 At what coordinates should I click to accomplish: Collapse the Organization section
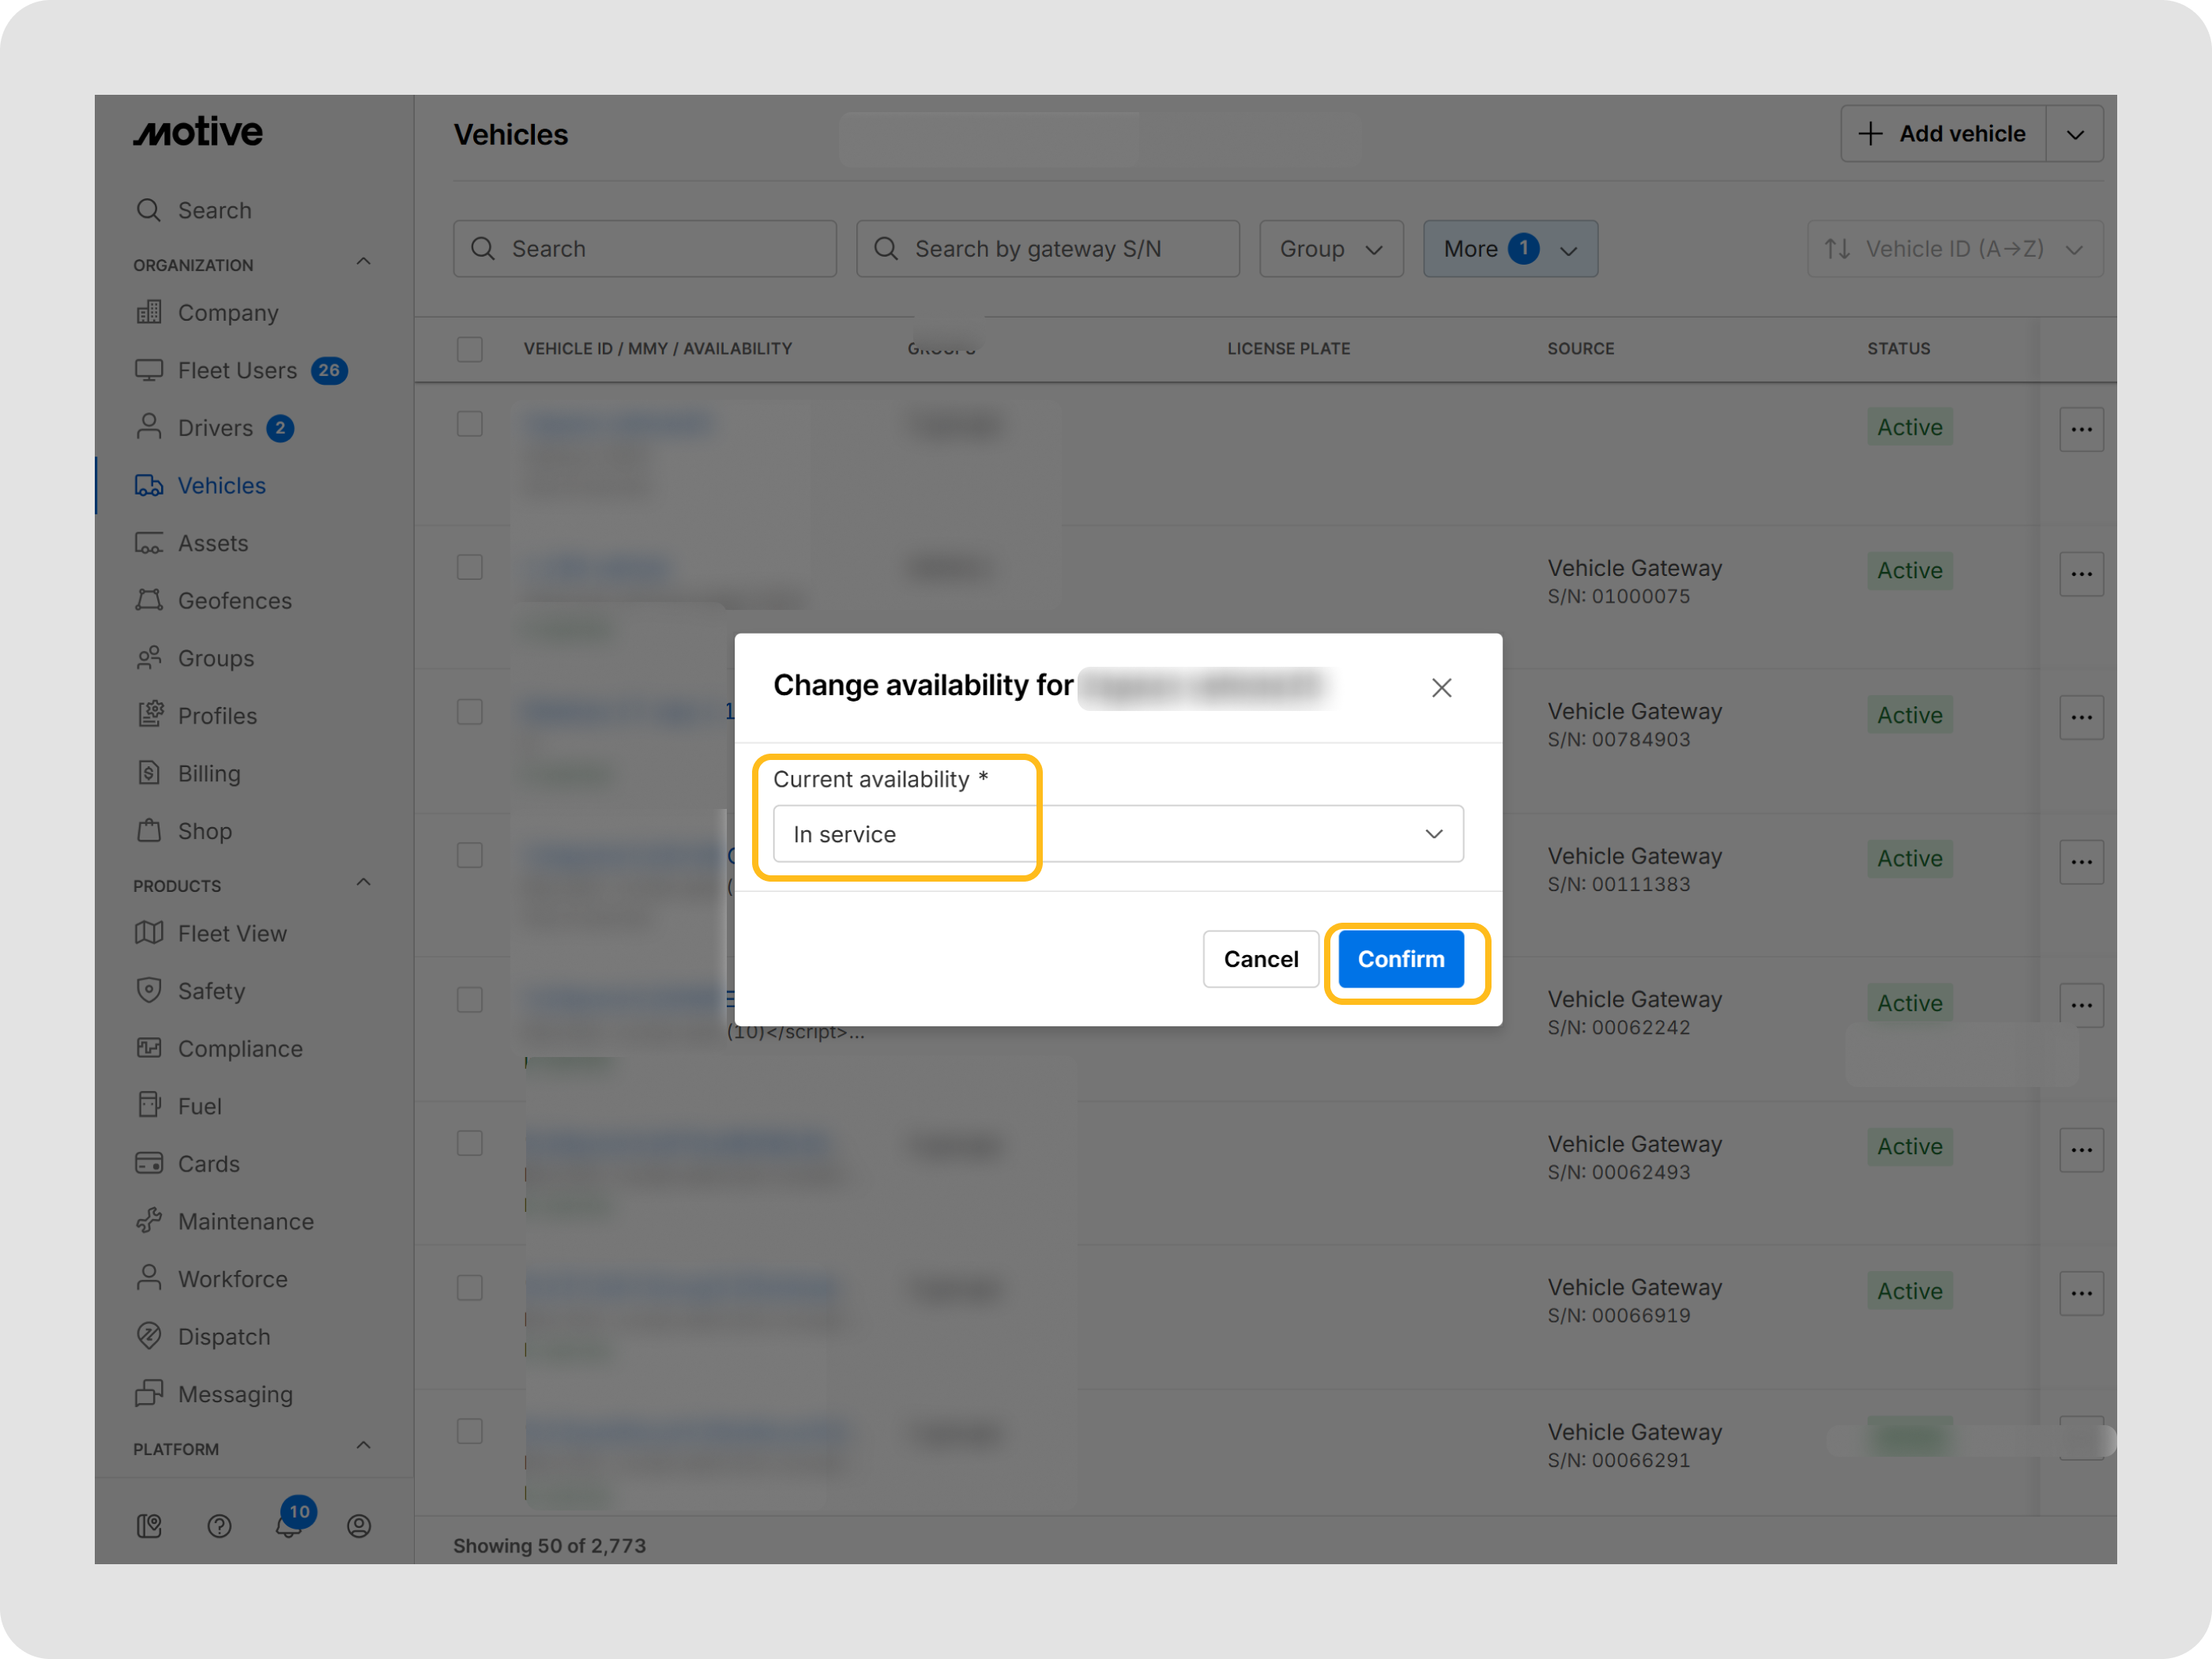[364, 262]
